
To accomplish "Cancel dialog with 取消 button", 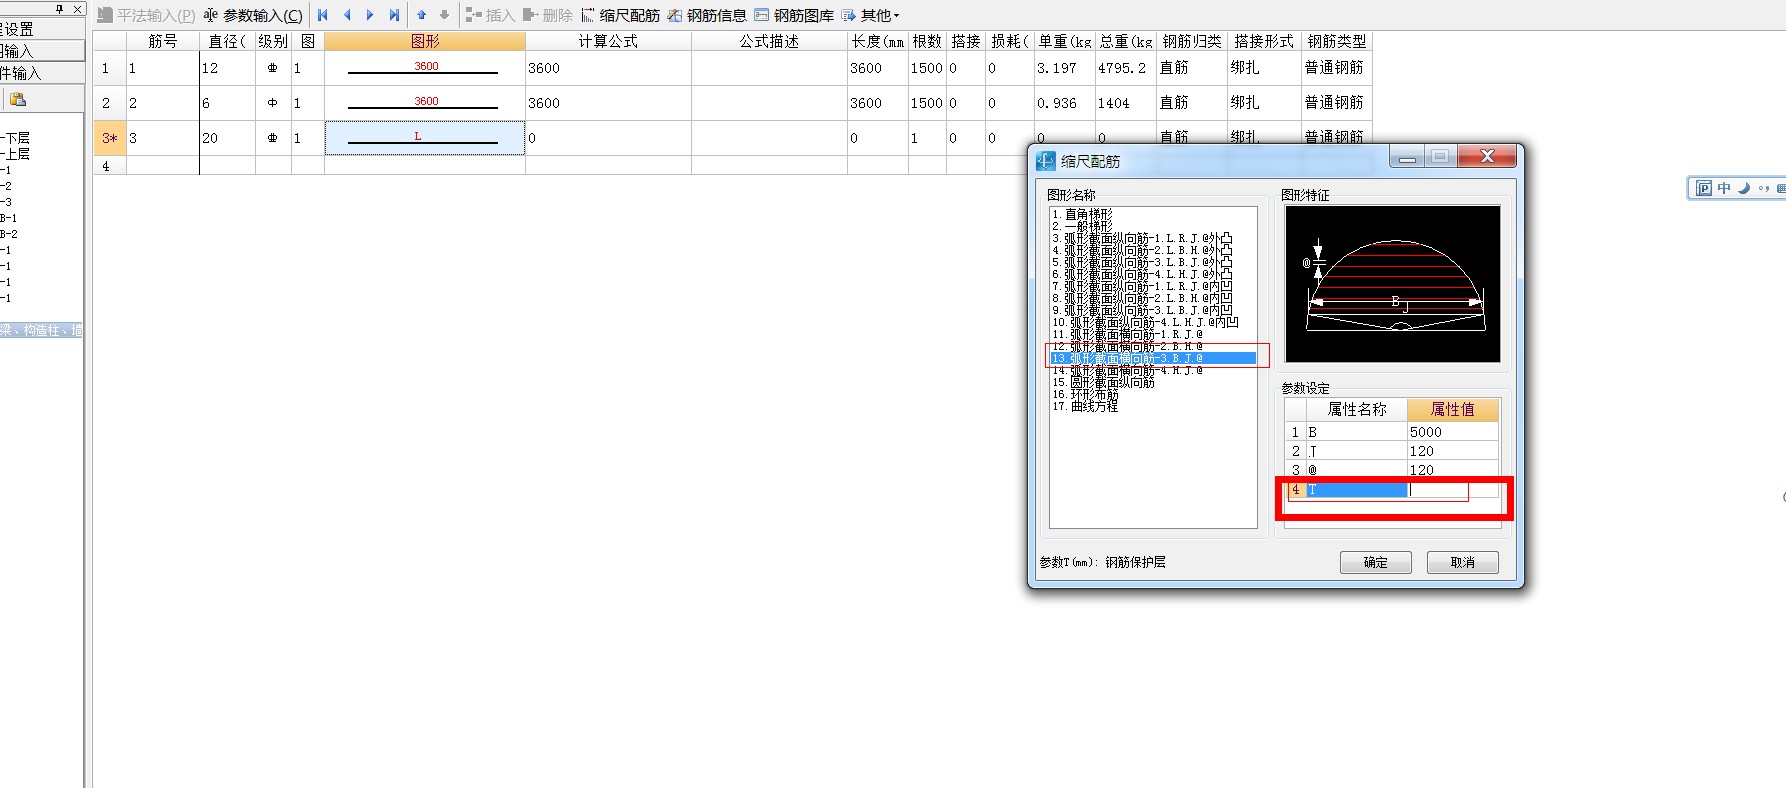I will coord(1462,562).
